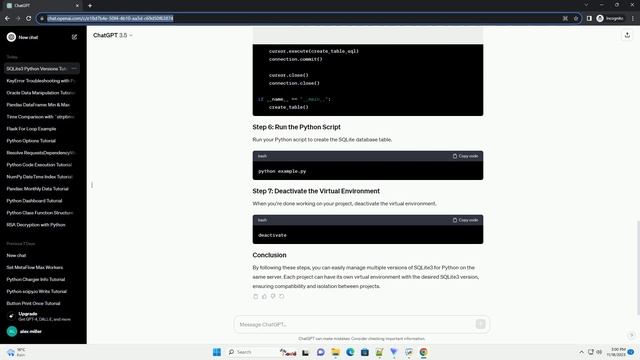Screen dimensions: 640x360
Task: Click the Chrome icon on the taskbar
Action: [x=424, y=352]
